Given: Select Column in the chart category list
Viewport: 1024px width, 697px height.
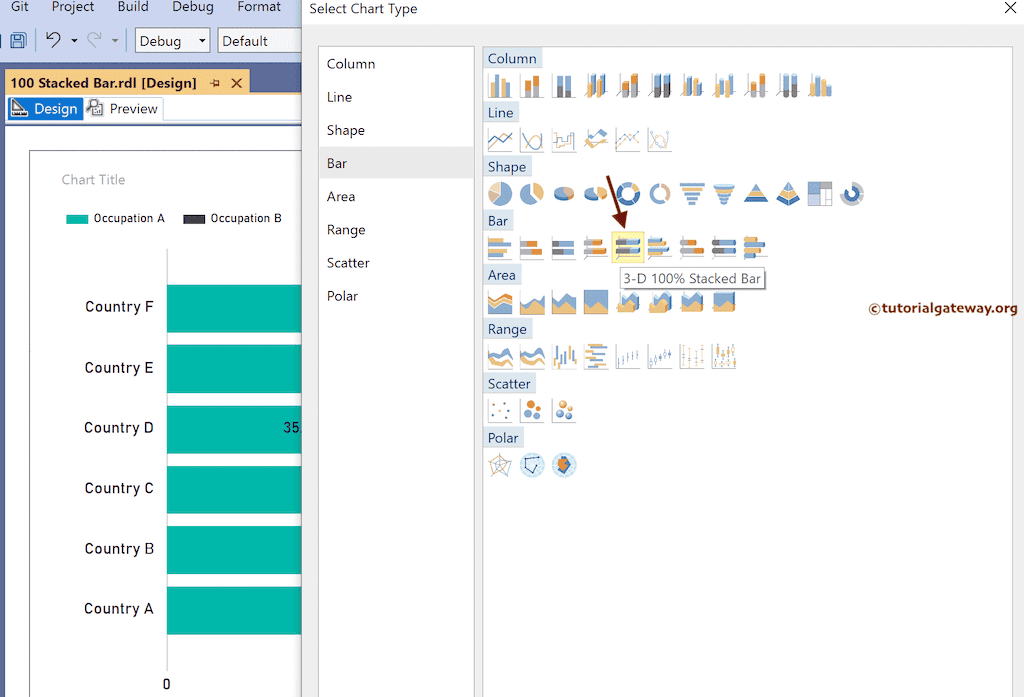Looking at the screenshot, I should pyautogui.click(x=396, y=64).
